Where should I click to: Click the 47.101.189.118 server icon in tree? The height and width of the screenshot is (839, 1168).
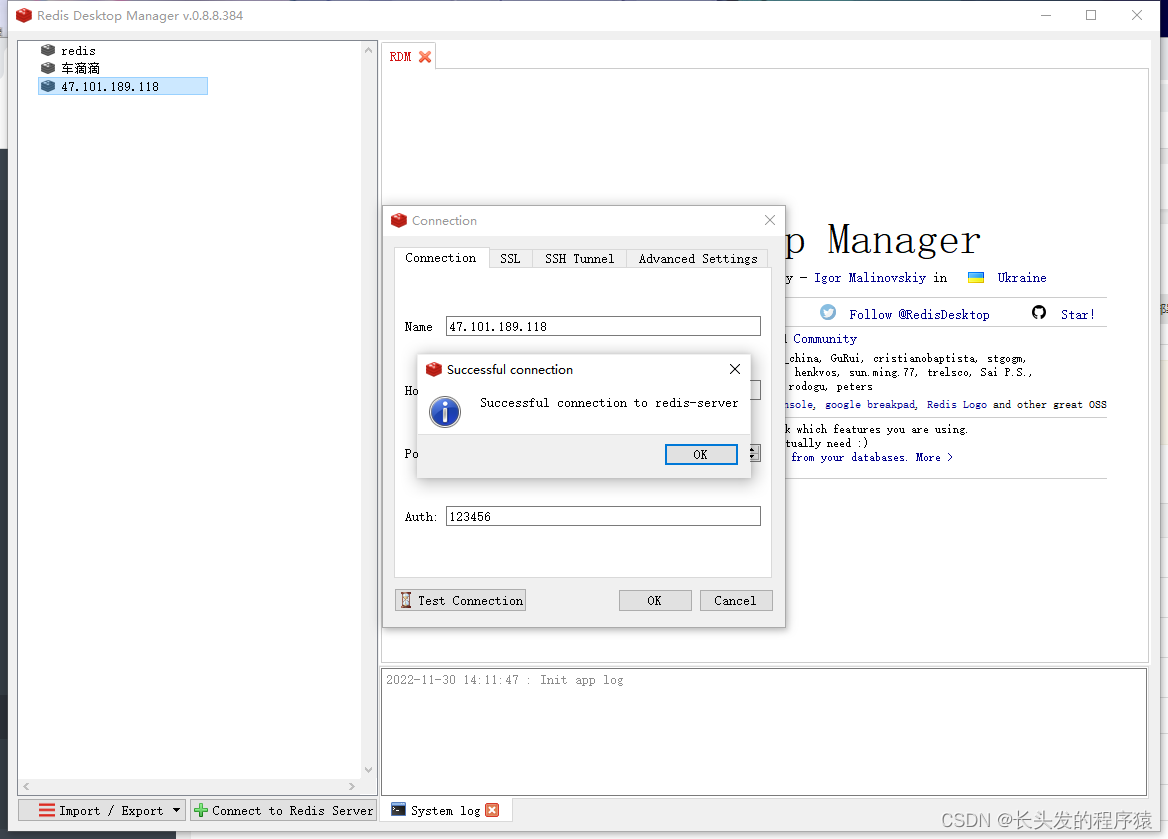48,86
